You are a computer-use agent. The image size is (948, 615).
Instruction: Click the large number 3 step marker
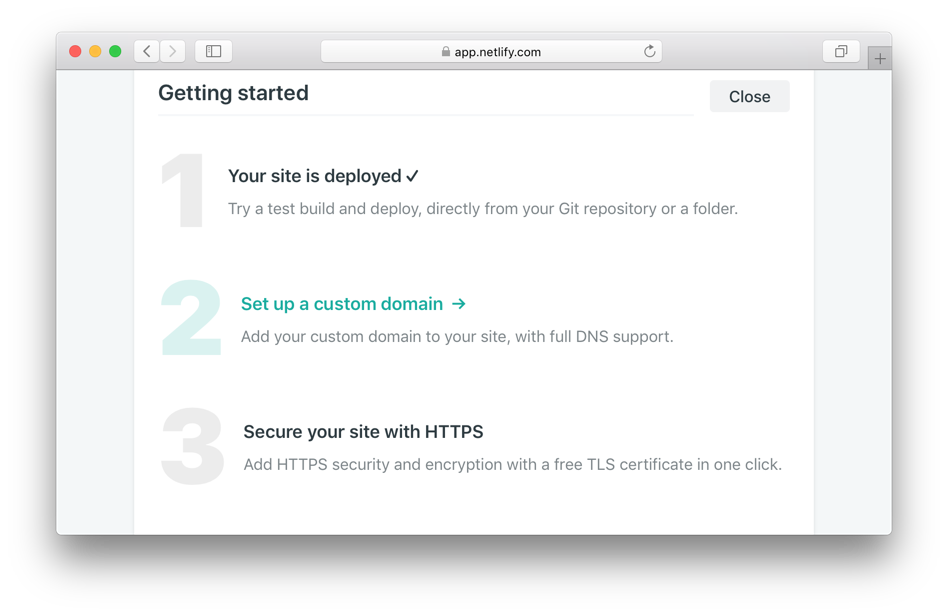192,446
